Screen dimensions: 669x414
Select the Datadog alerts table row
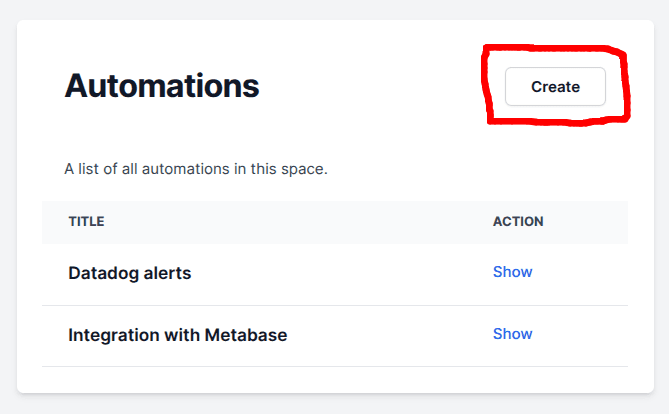pyautogui.click(x=300, y=273)
